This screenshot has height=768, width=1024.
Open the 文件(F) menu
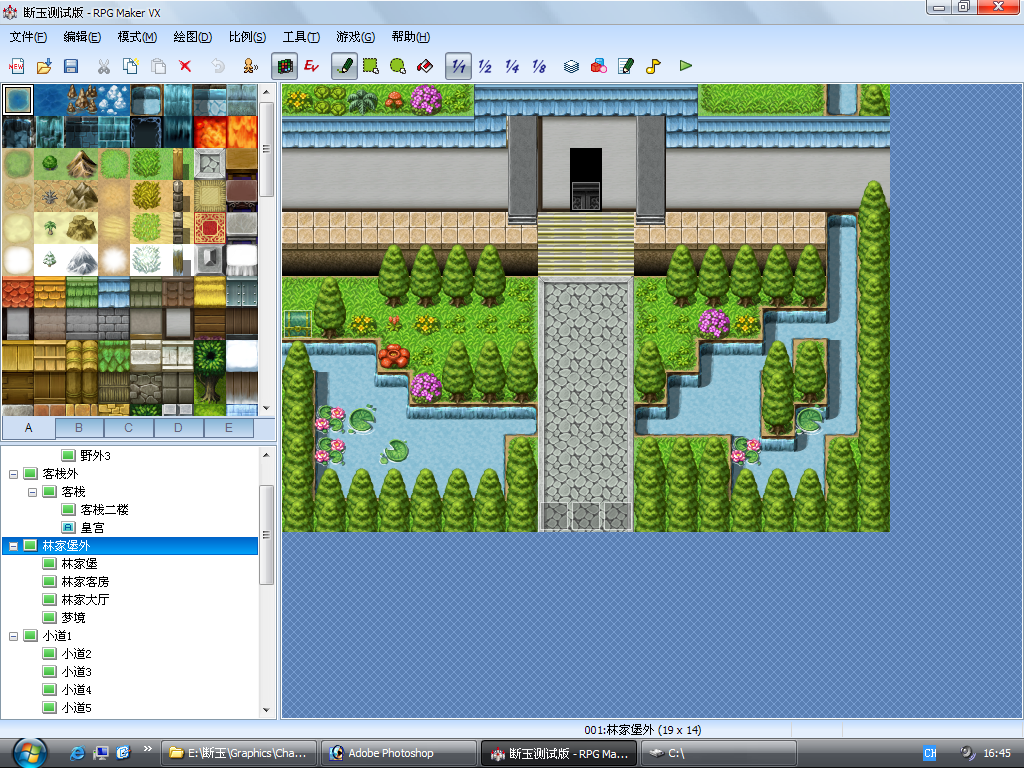point(28,37)
